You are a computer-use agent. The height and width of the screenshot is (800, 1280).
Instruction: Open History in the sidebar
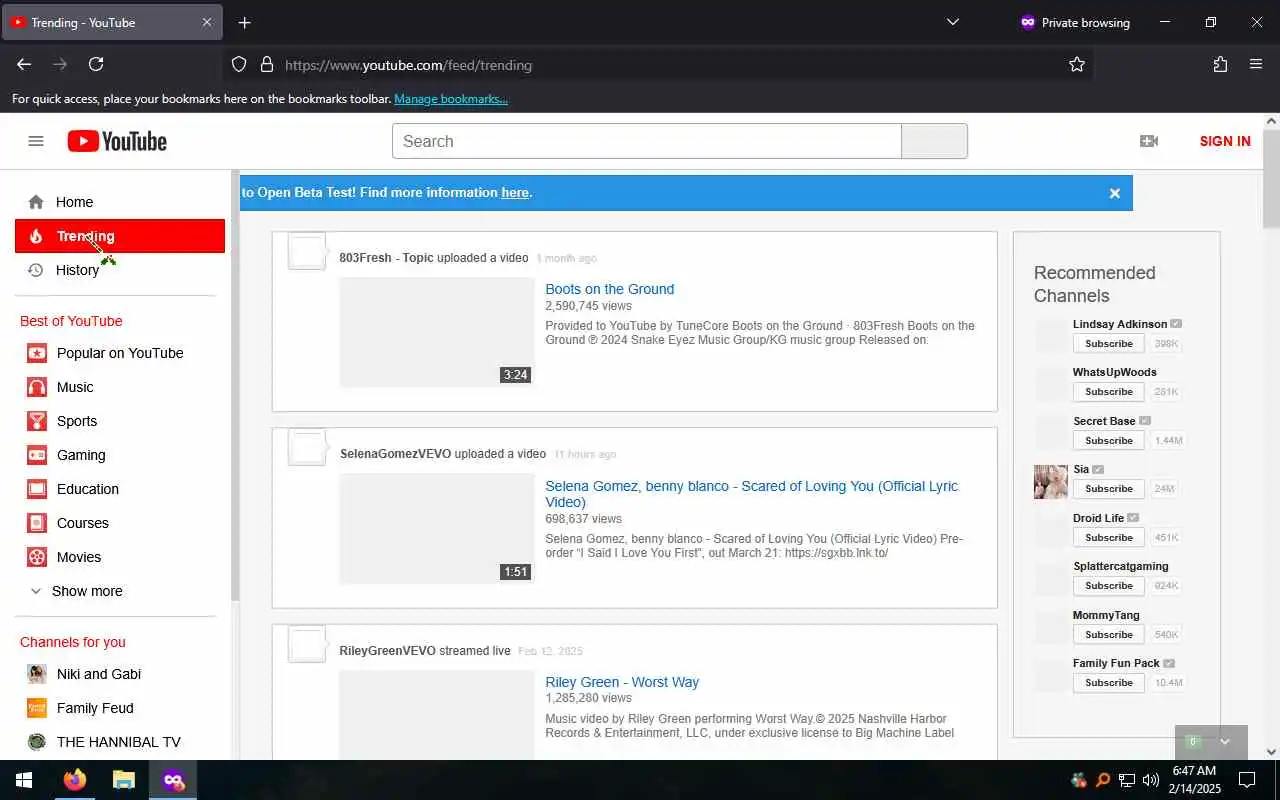click(x=120, y=270)
